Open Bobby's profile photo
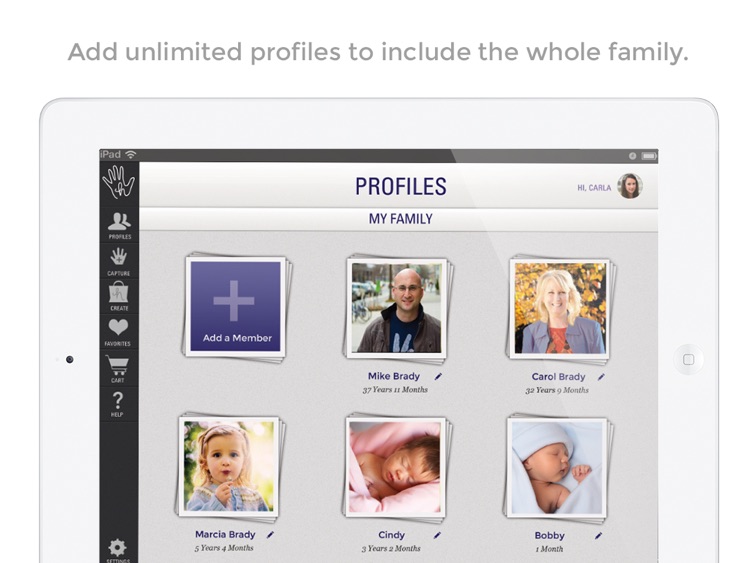The height and width of the screenshot is (563, 750). pos(557,467)
